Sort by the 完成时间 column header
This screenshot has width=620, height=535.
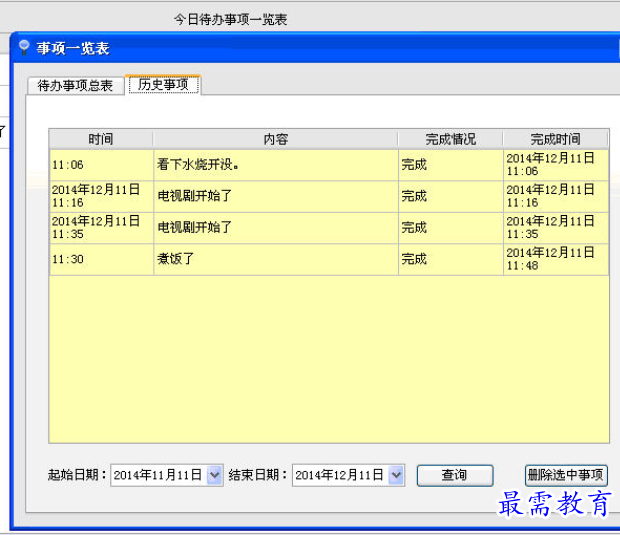point(555,139)
